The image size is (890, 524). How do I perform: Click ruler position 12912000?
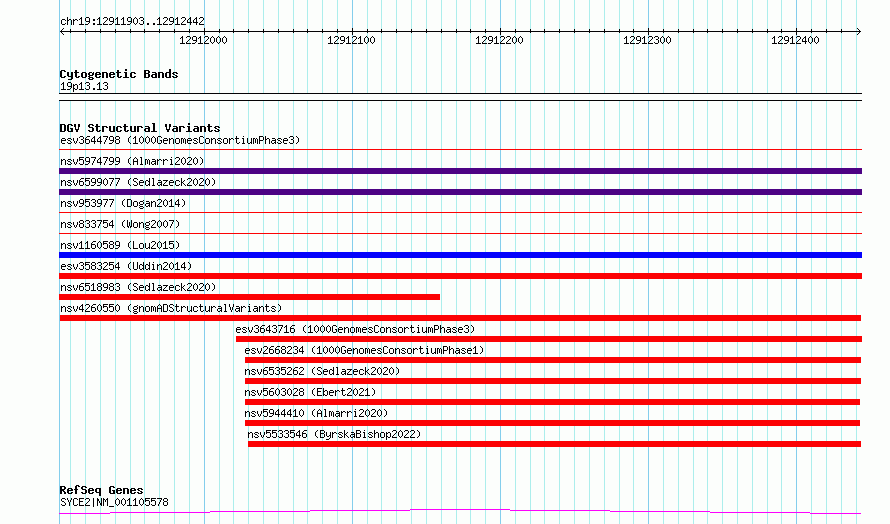pos(203,40)
